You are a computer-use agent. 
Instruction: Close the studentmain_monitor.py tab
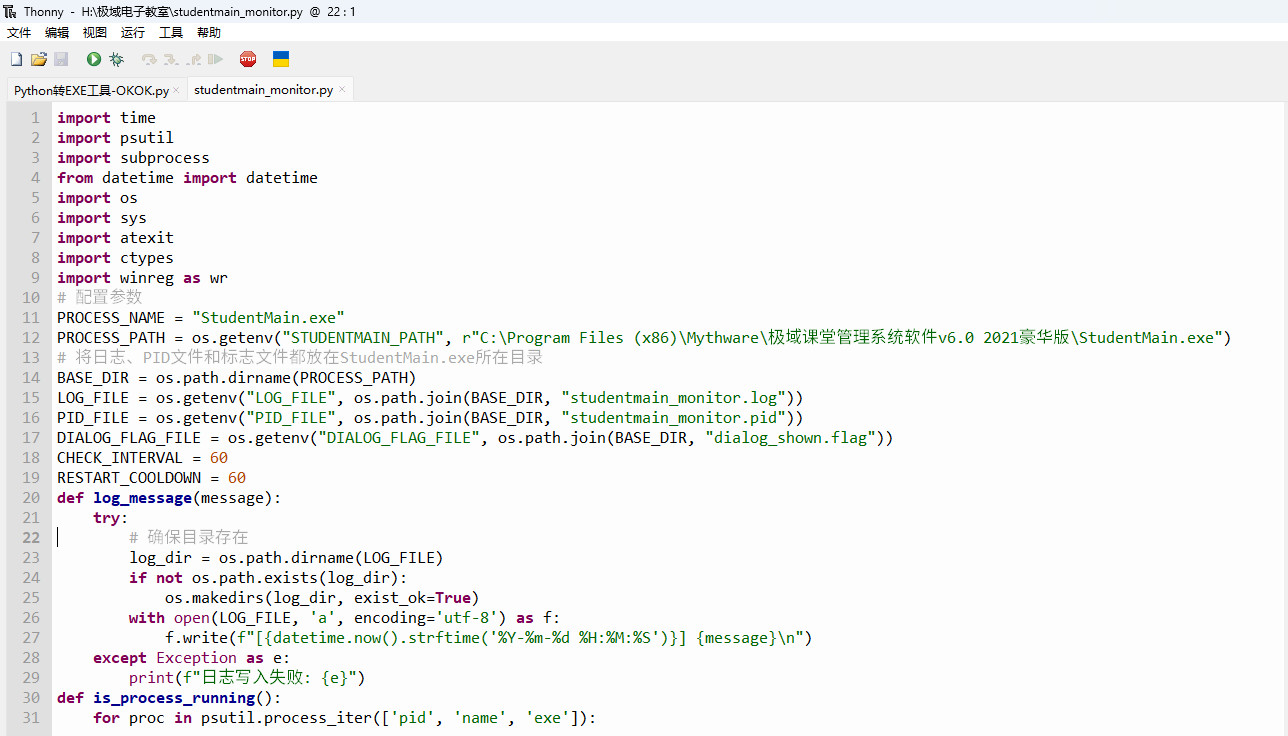[x=342, y=90]
